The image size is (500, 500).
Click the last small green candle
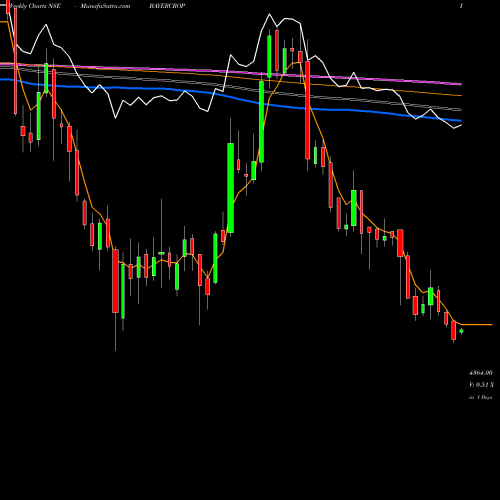point(461,331)
